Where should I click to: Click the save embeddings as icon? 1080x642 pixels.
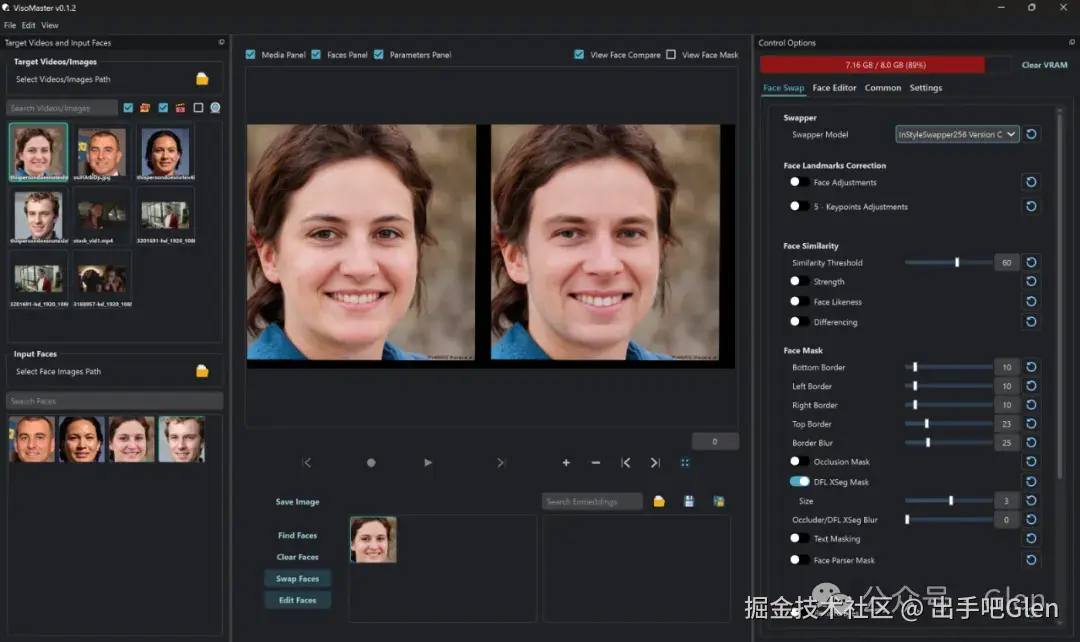point(718,501)
